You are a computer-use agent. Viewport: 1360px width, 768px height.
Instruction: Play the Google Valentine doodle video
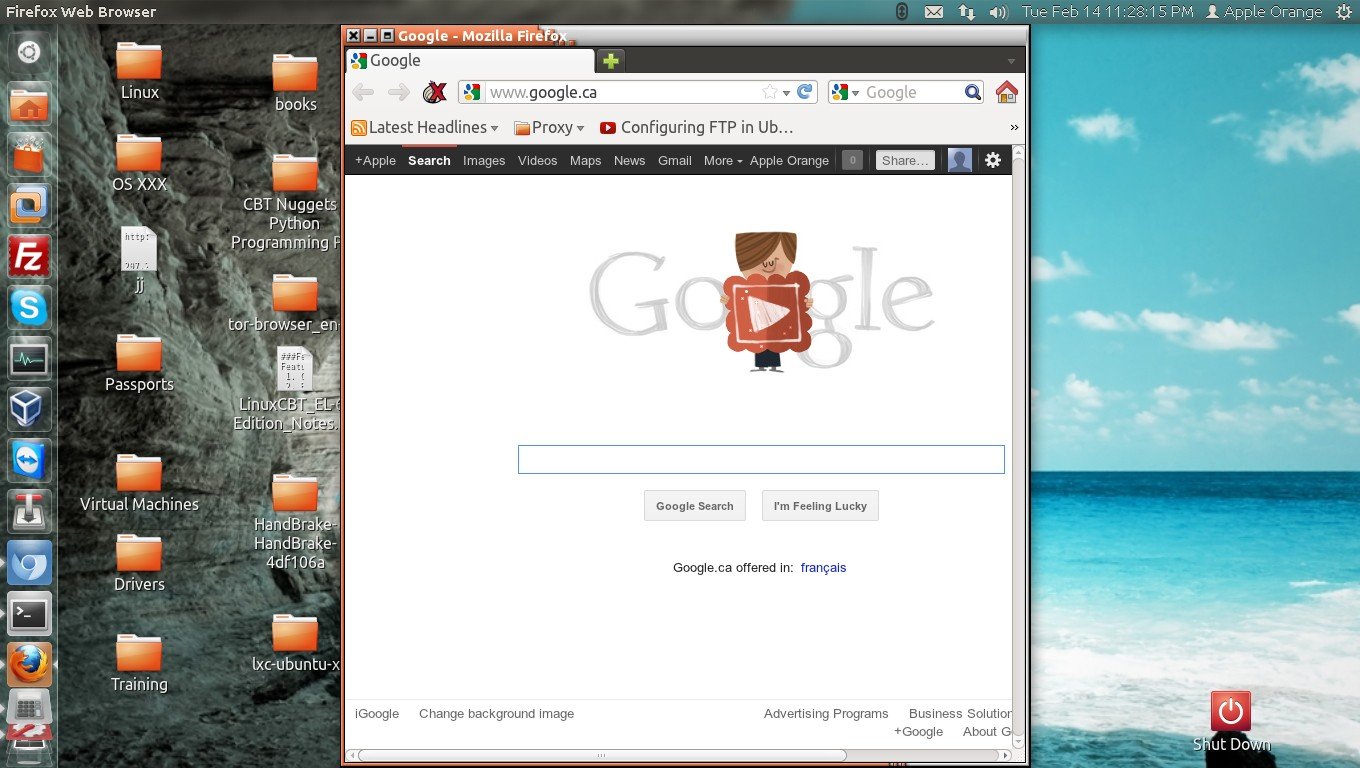[767, 315]
